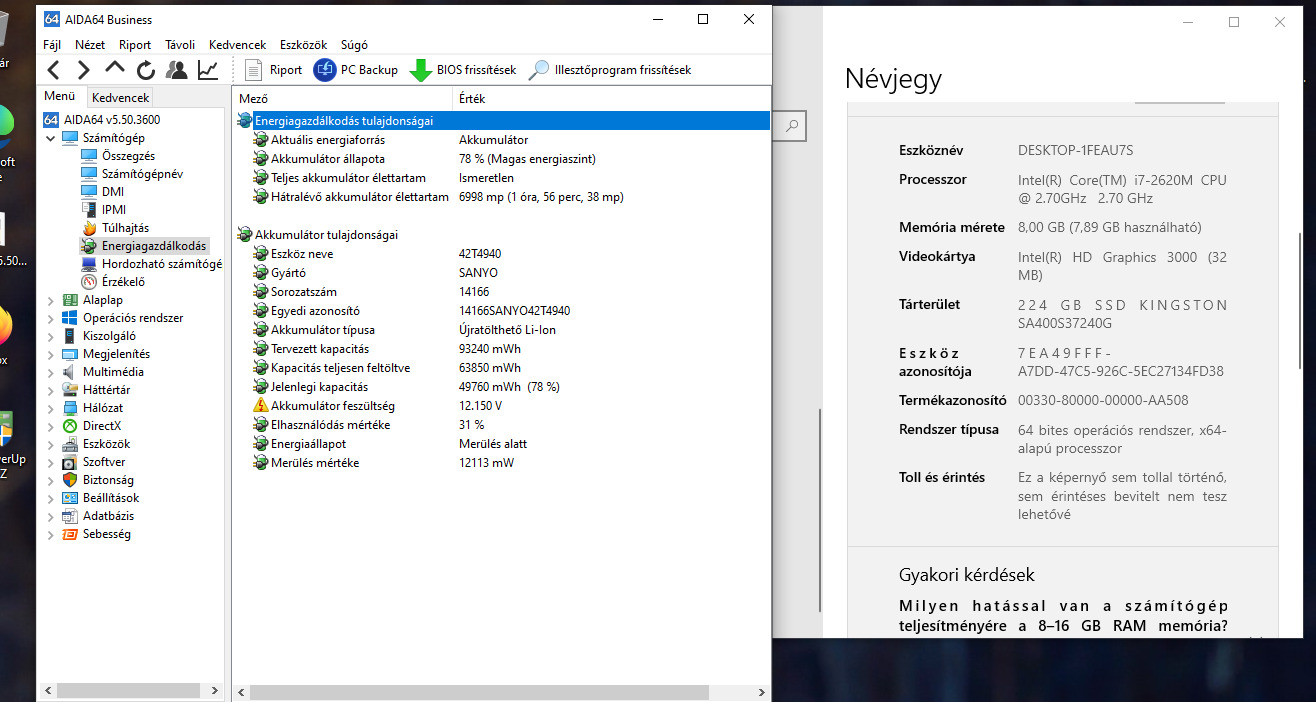Switch to the Menü tab
Image resolution: width=1316 pixels, height=702 pixels.
(60, 97)
